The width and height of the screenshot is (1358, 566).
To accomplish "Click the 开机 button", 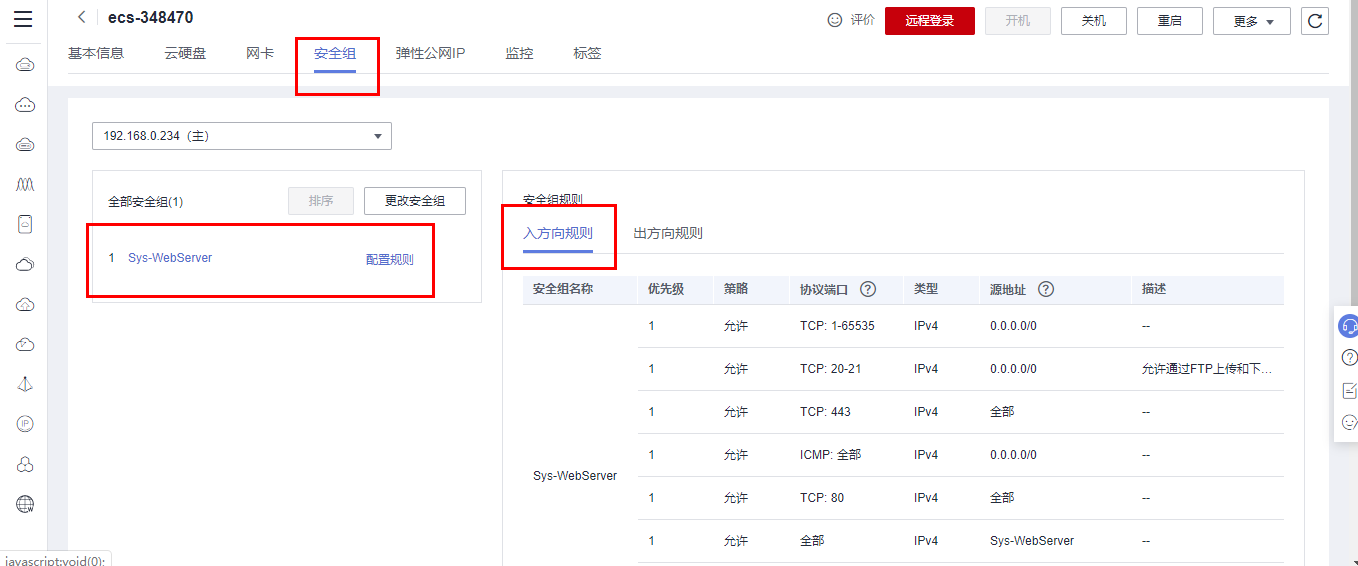I will pyautogui.click(x=1018, y=21).
